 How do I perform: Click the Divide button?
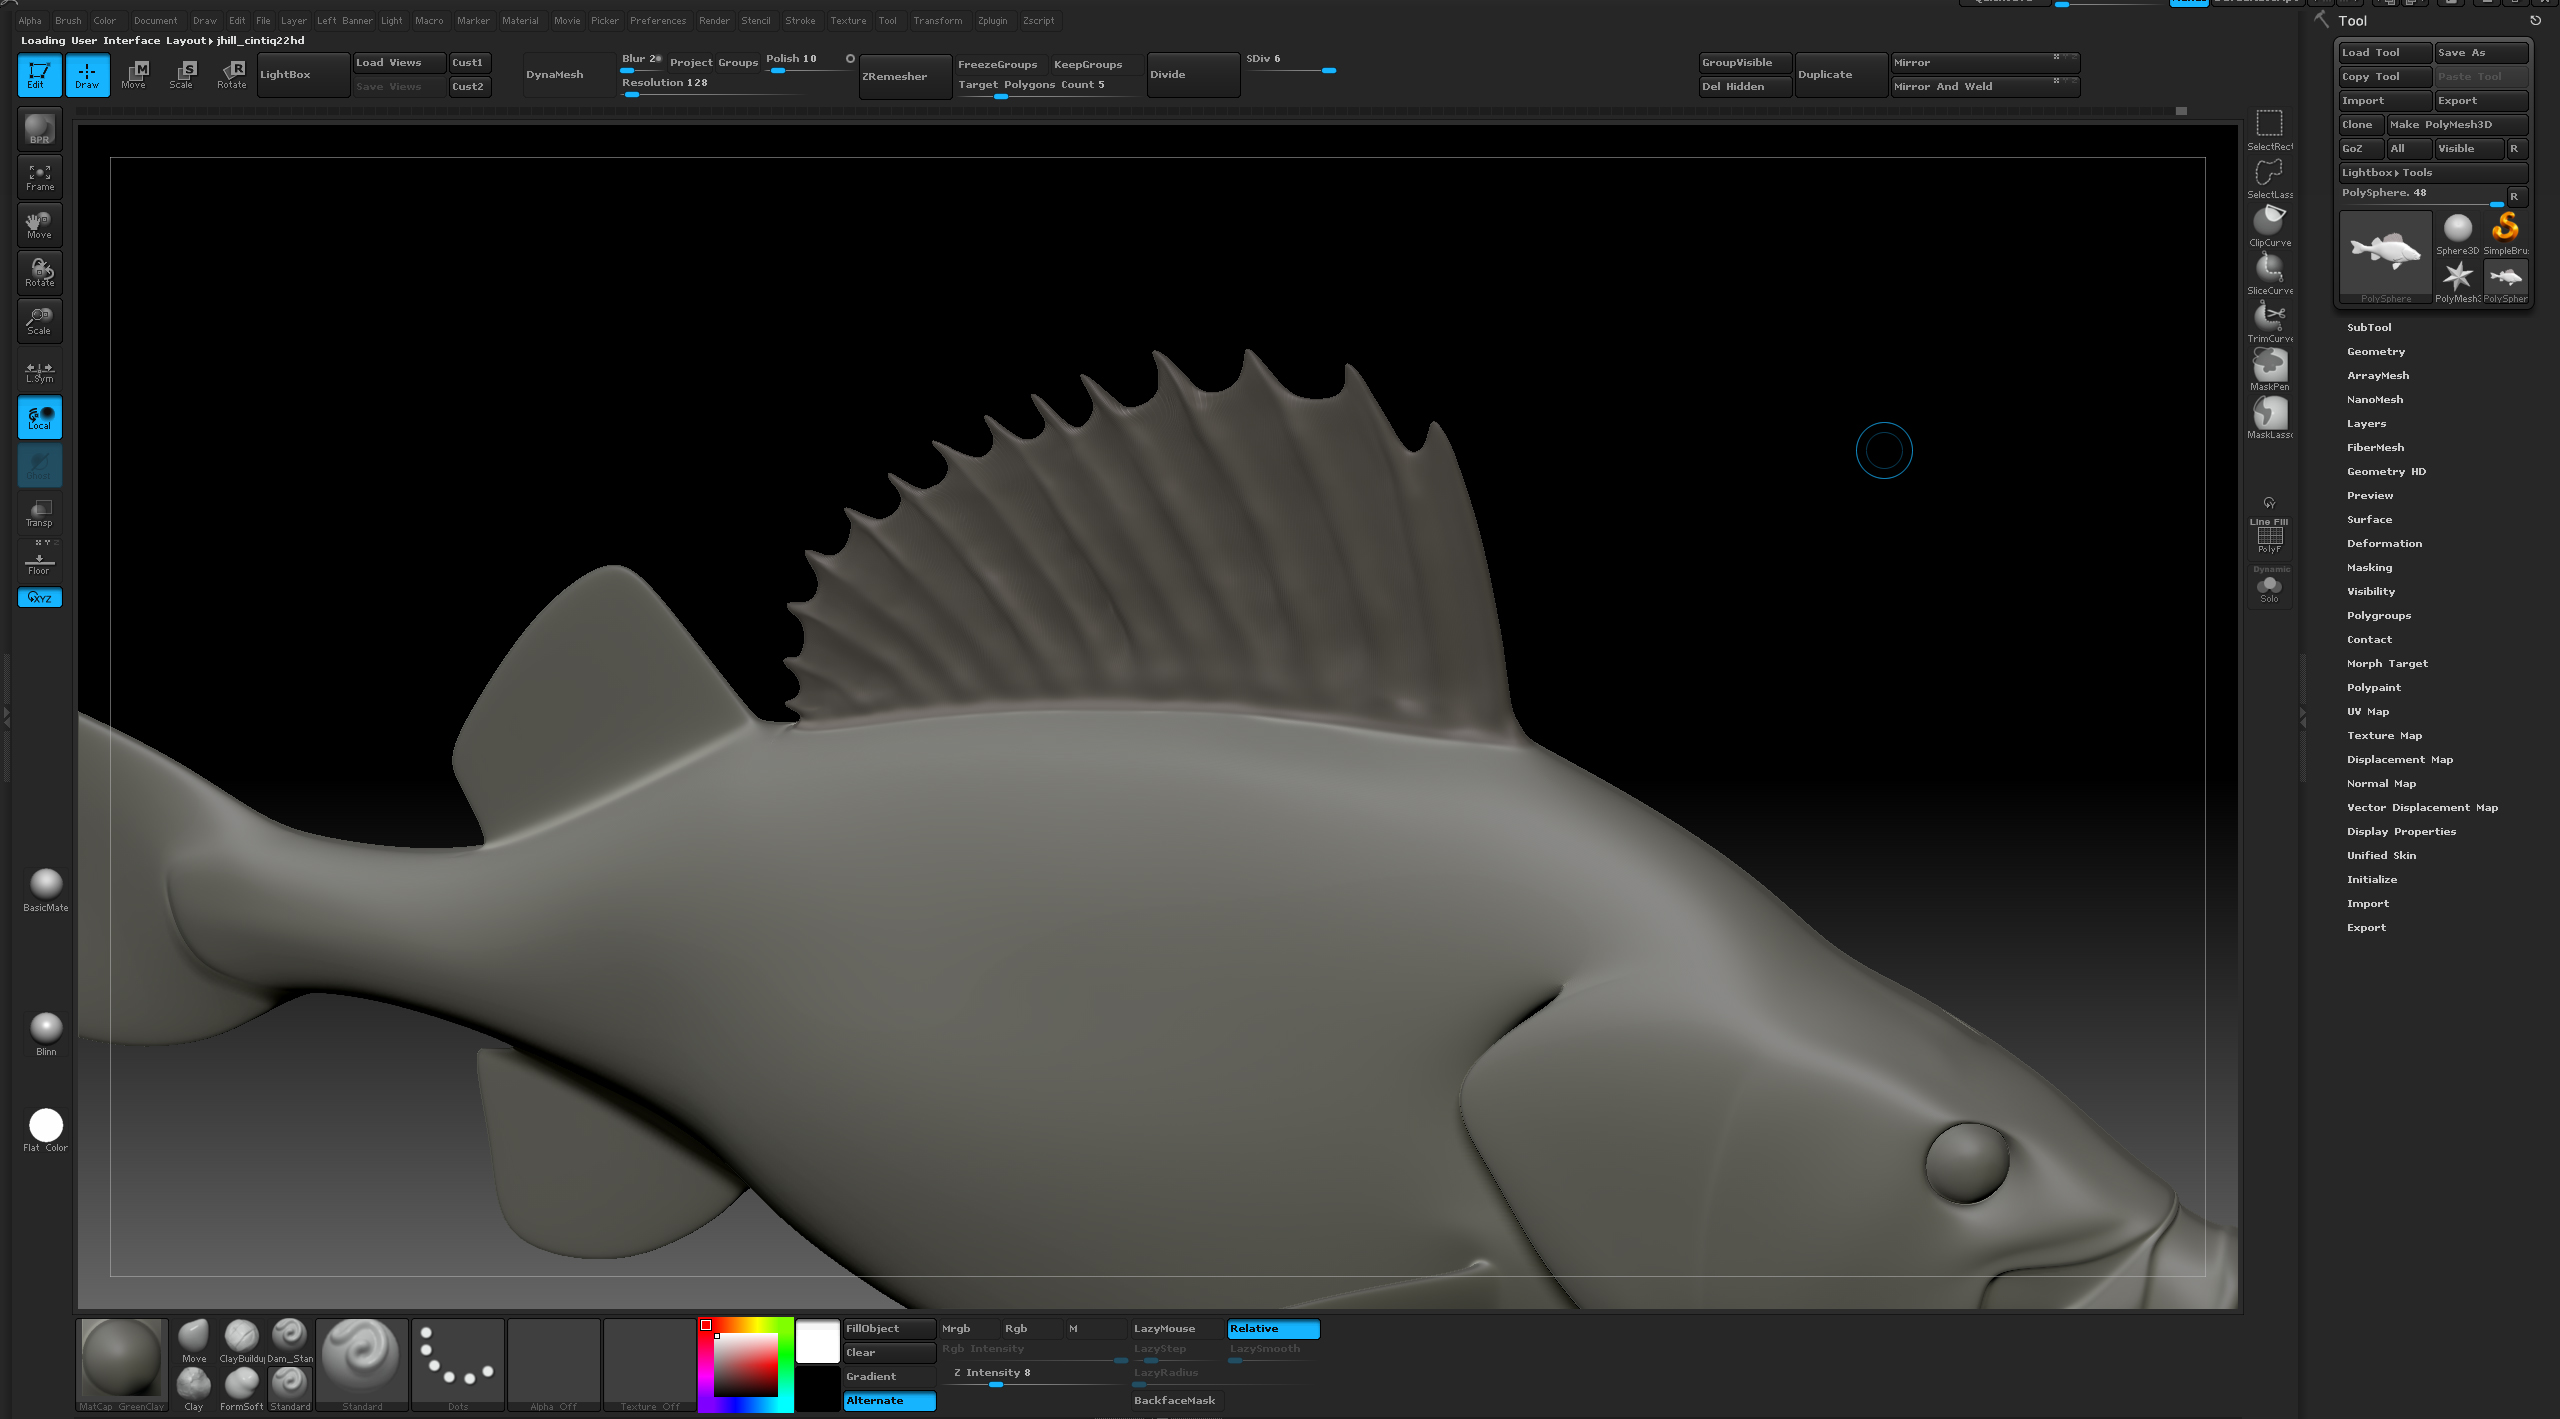click(1193, 75)
